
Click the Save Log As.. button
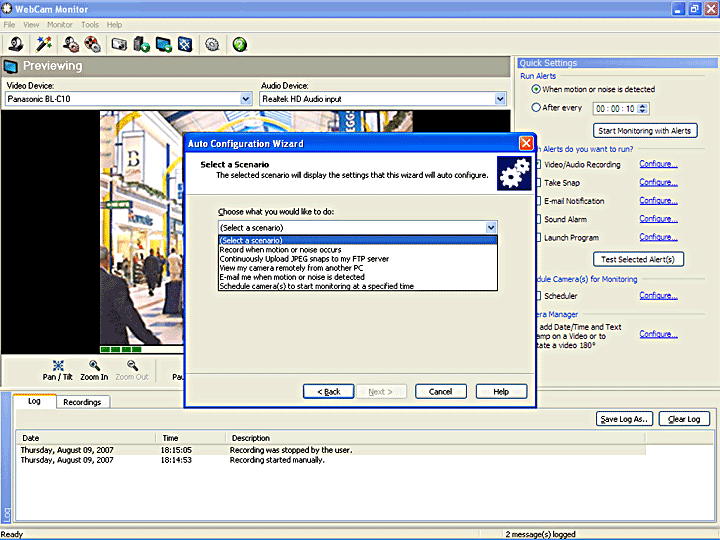[624, 419]
